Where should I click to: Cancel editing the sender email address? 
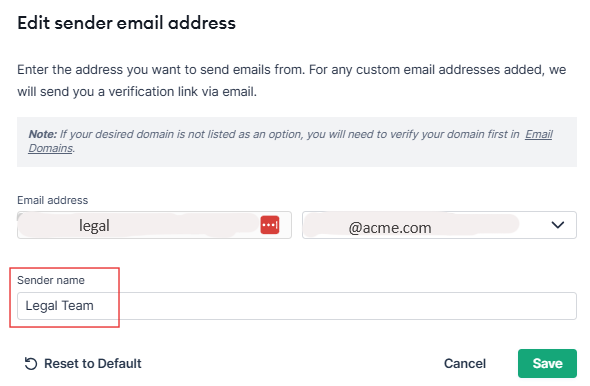point(465,364)
